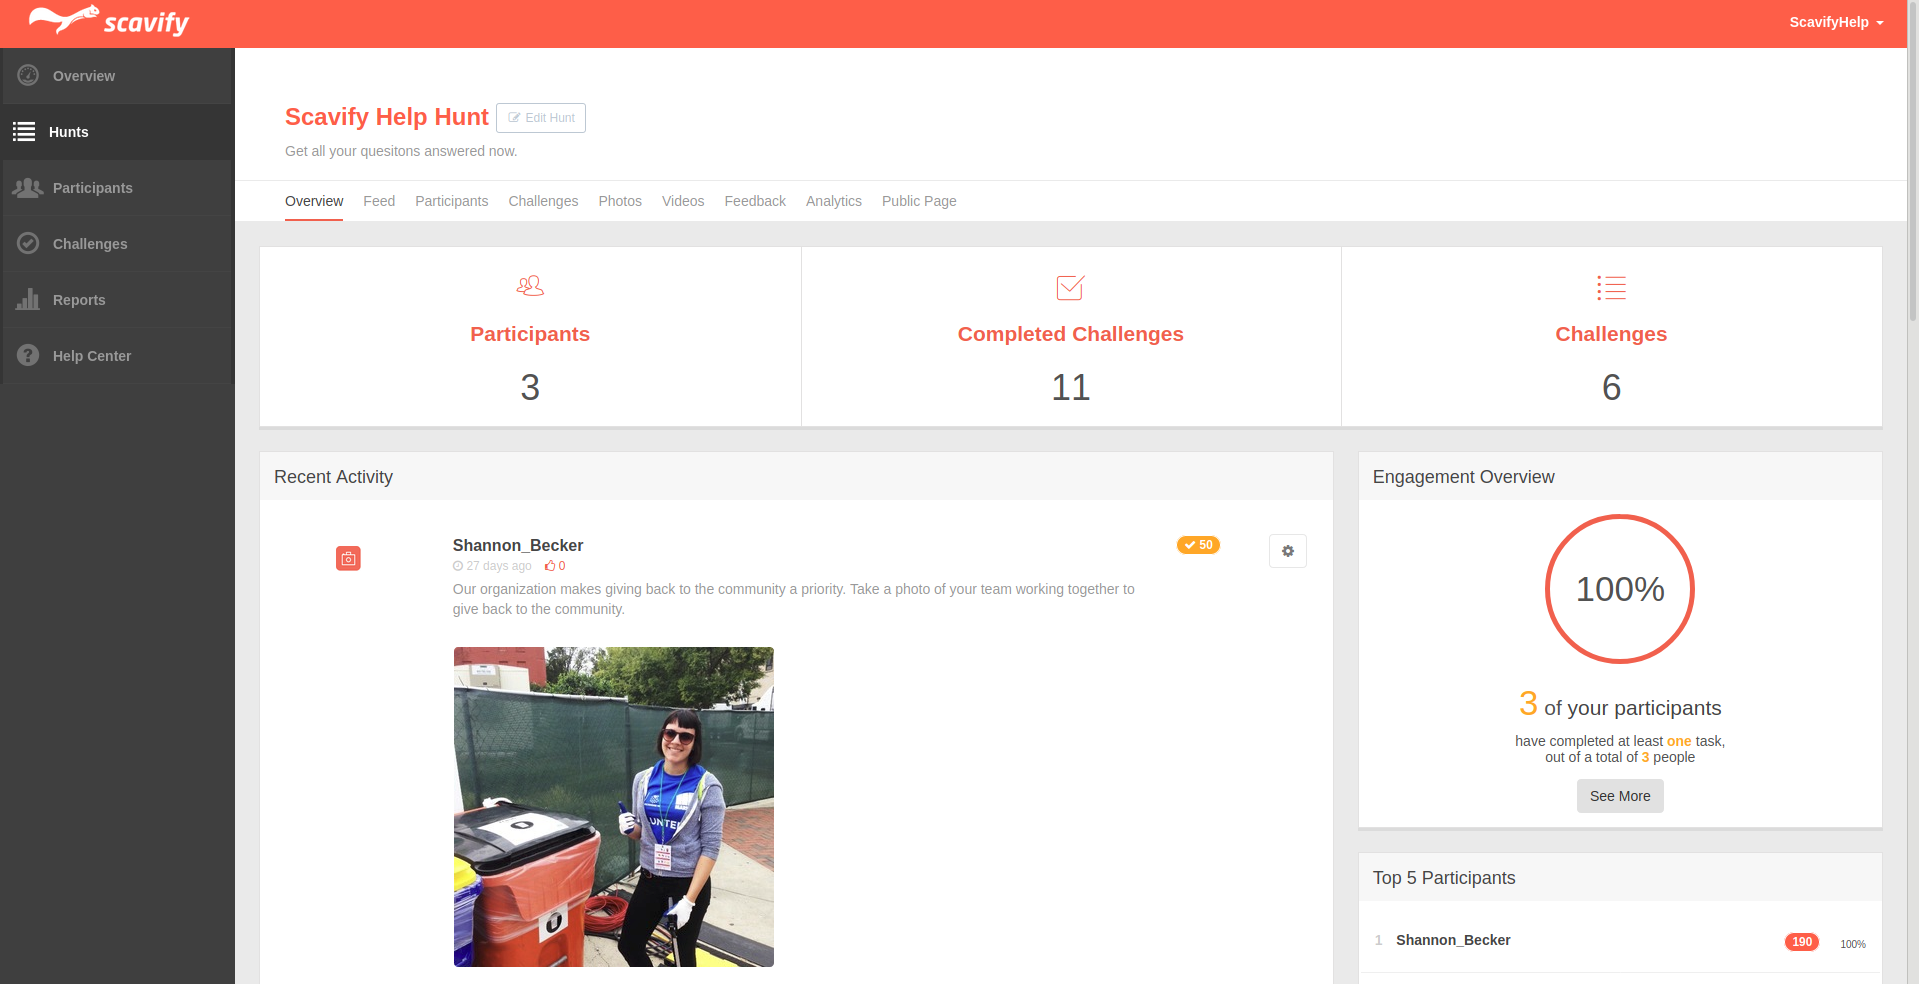This screenshot has height=984, width=1919.
Task: Click the Edit Hunt button
Action: 541,118
